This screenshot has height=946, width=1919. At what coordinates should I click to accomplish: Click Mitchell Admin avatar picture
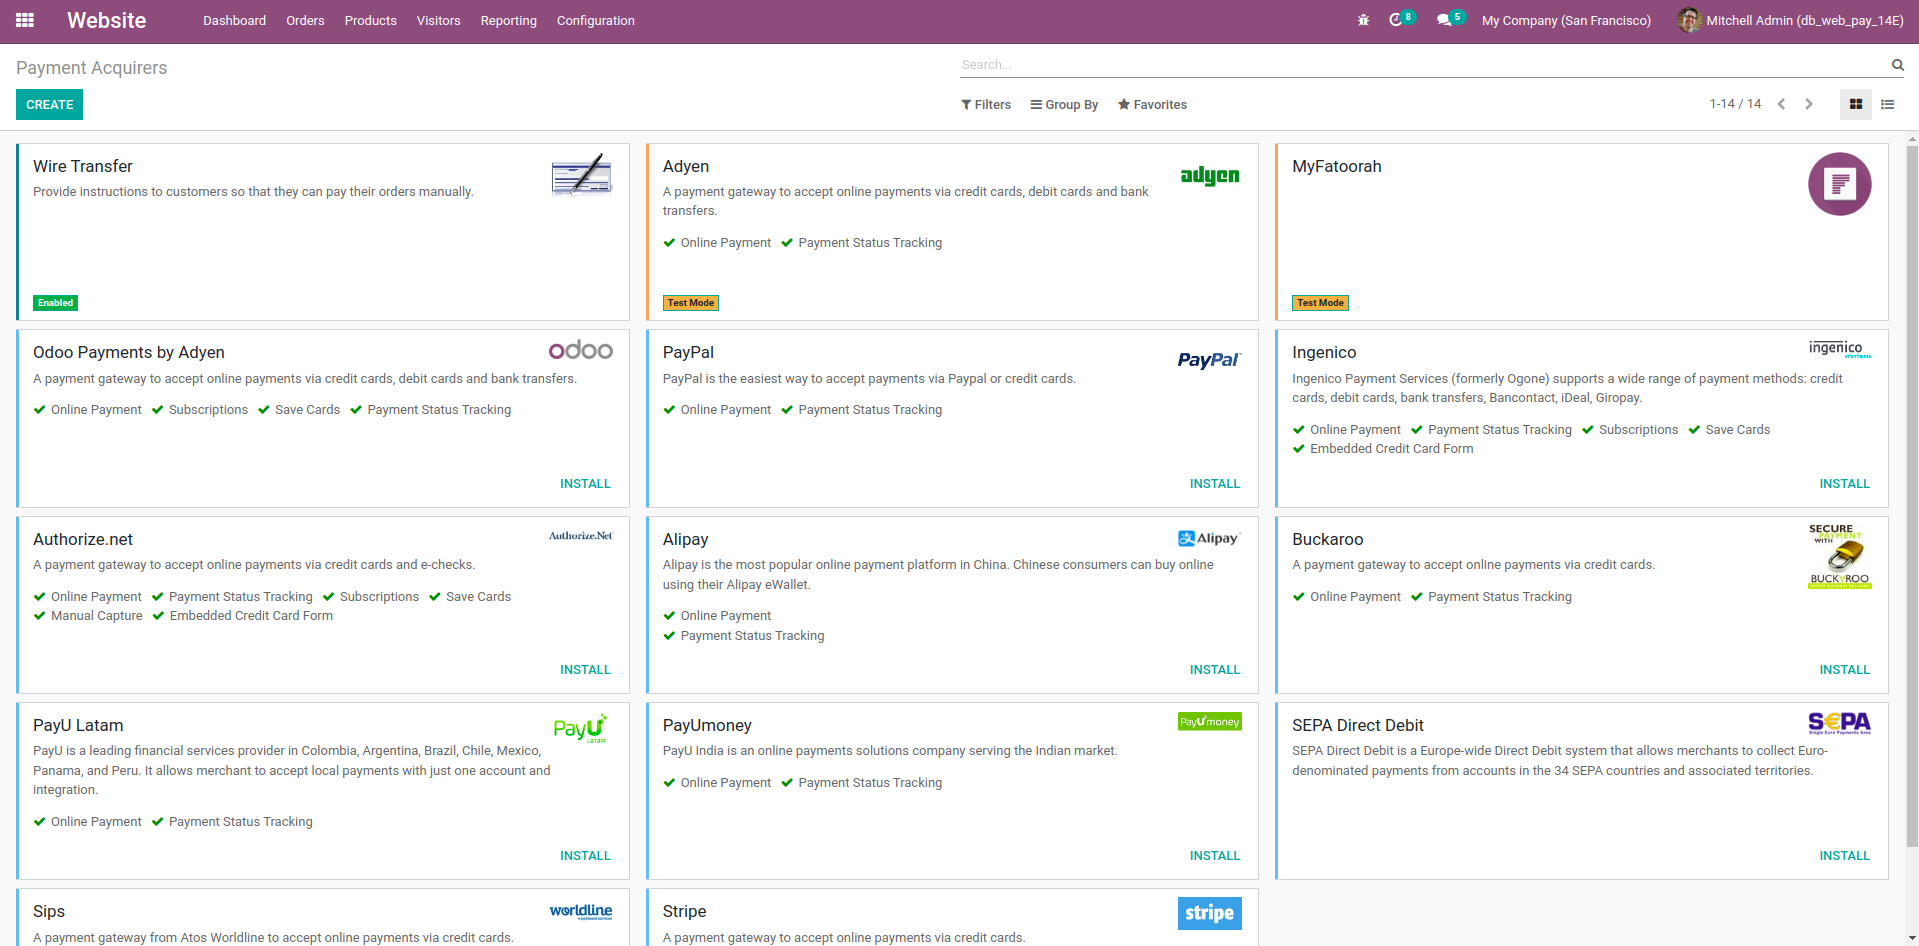(x=1689, y=20)
